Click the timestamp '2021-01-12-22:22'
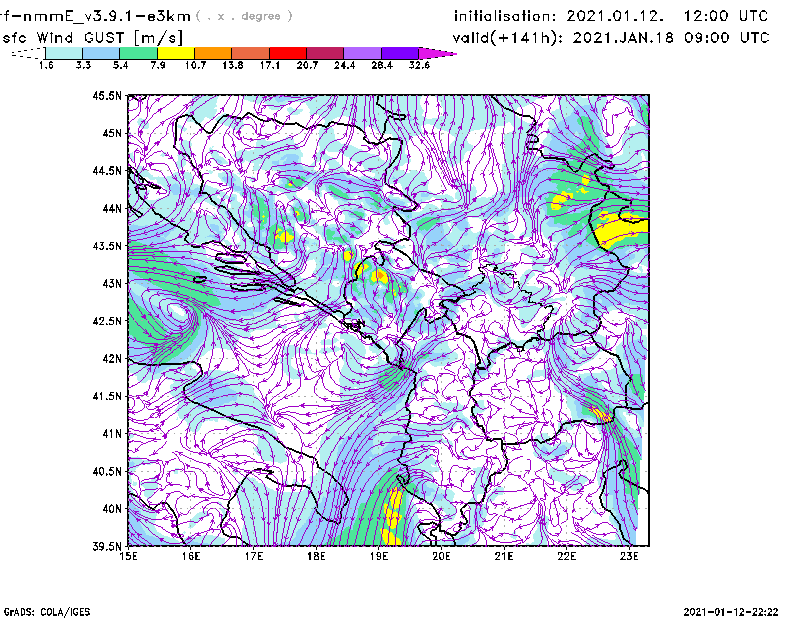Image resolution: width=800 pixels, height=618 pixels. click(731, 612)
